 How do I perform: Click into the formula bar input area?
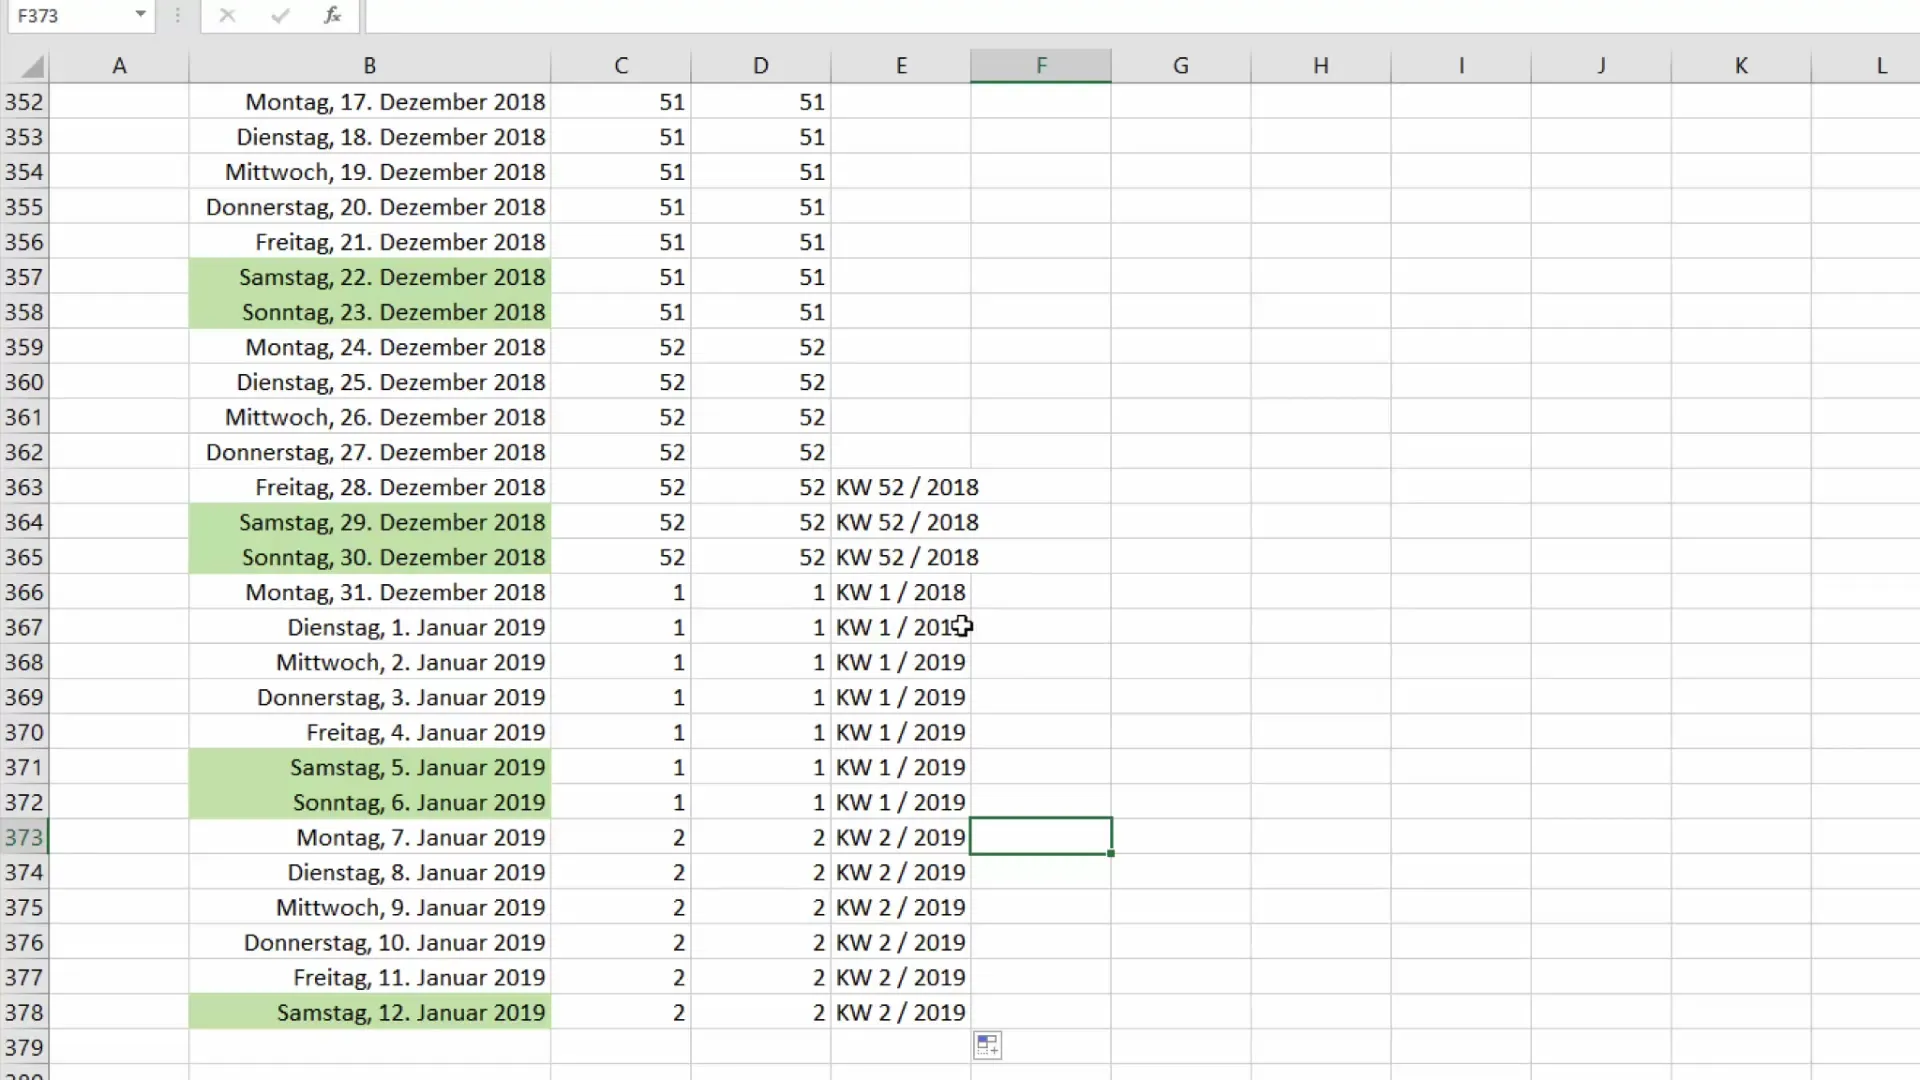pyautogui.click(x=1142, y=15)
